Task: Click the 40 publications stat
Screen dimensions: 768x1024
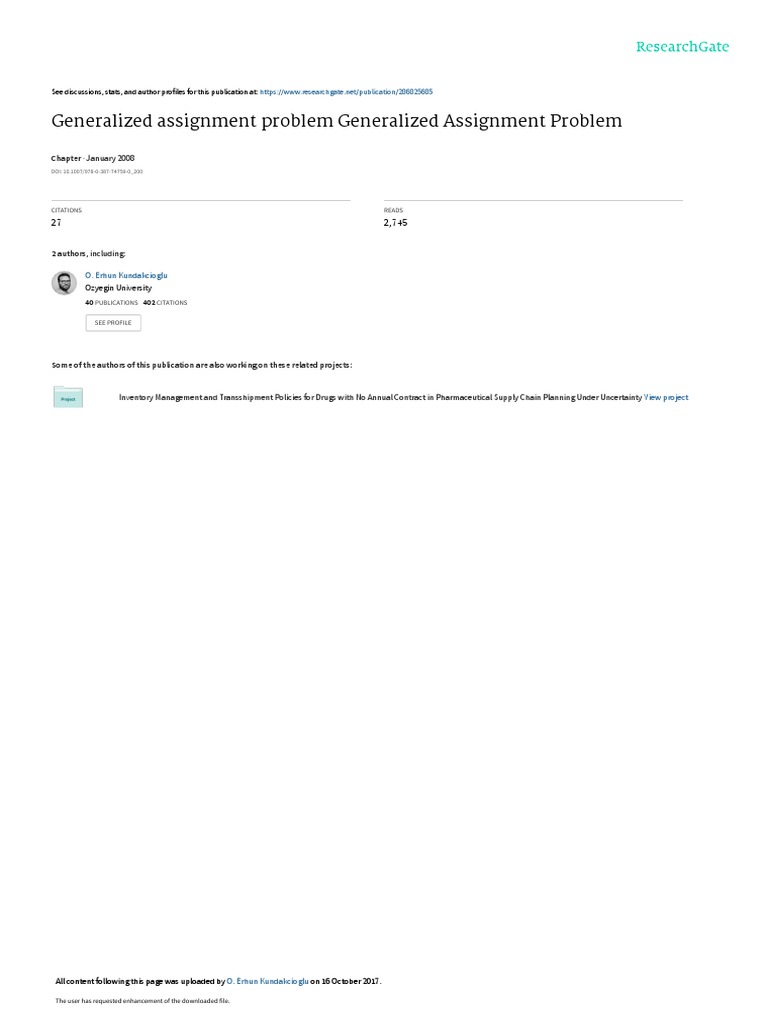Action: pos(112,303)
